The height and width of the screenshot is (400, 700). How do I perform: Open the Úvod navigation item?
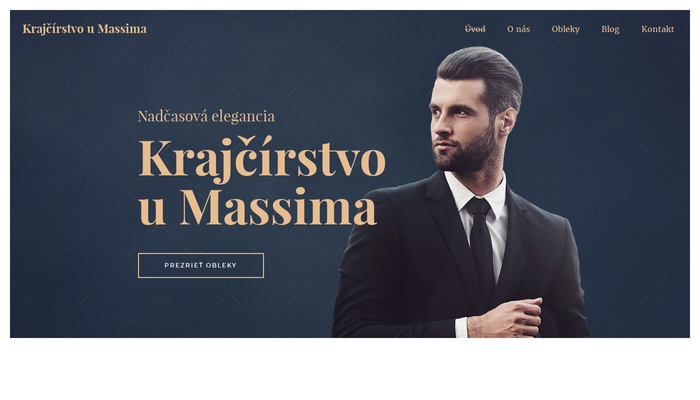pos(475,29)
